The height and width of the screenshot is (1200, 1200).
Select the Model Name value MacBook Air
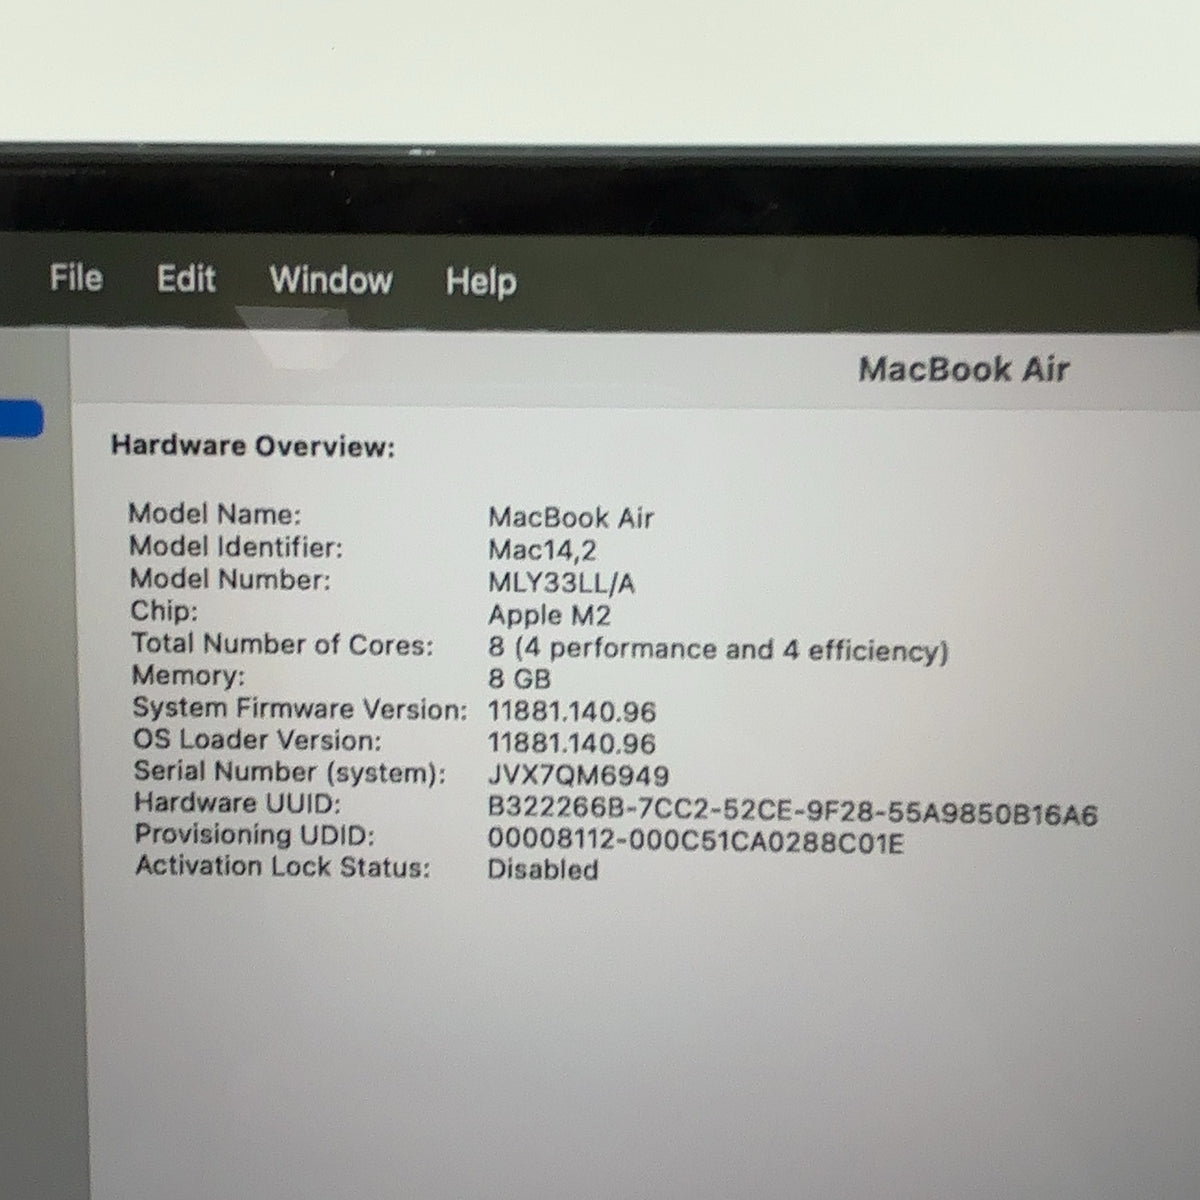pos(571,518)
